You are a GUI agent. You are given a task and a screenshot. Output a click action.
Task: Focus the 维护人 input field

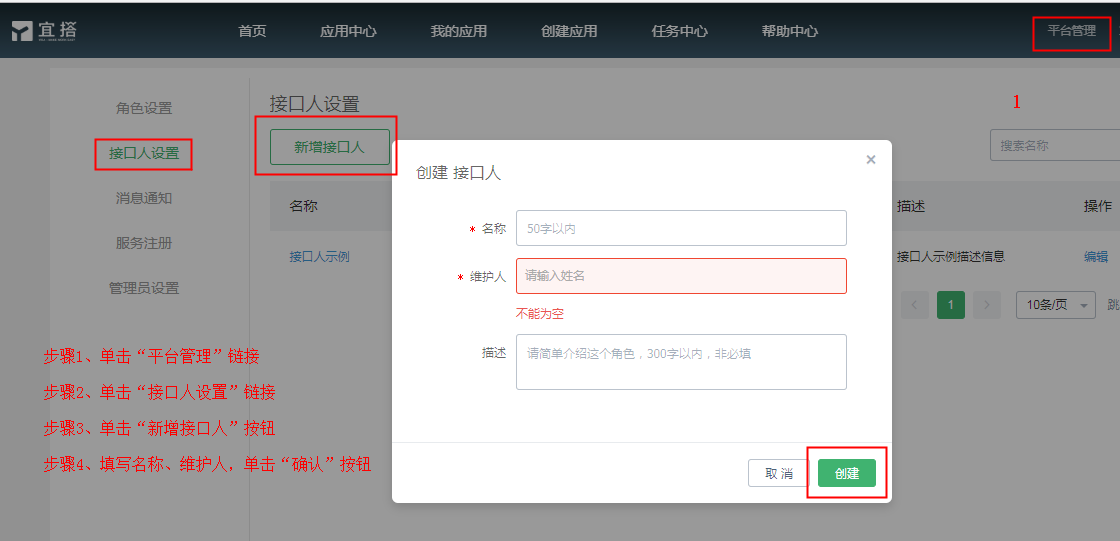coord(681,276)
